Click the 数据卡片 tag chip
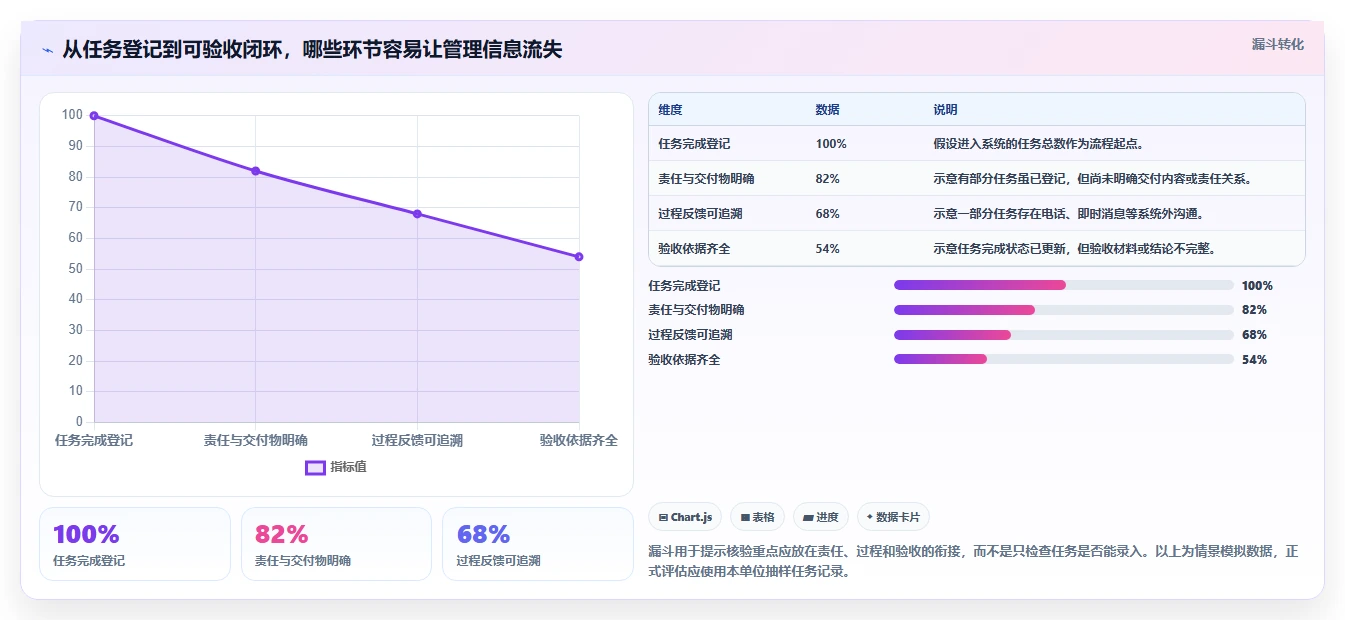 [893, 517]
